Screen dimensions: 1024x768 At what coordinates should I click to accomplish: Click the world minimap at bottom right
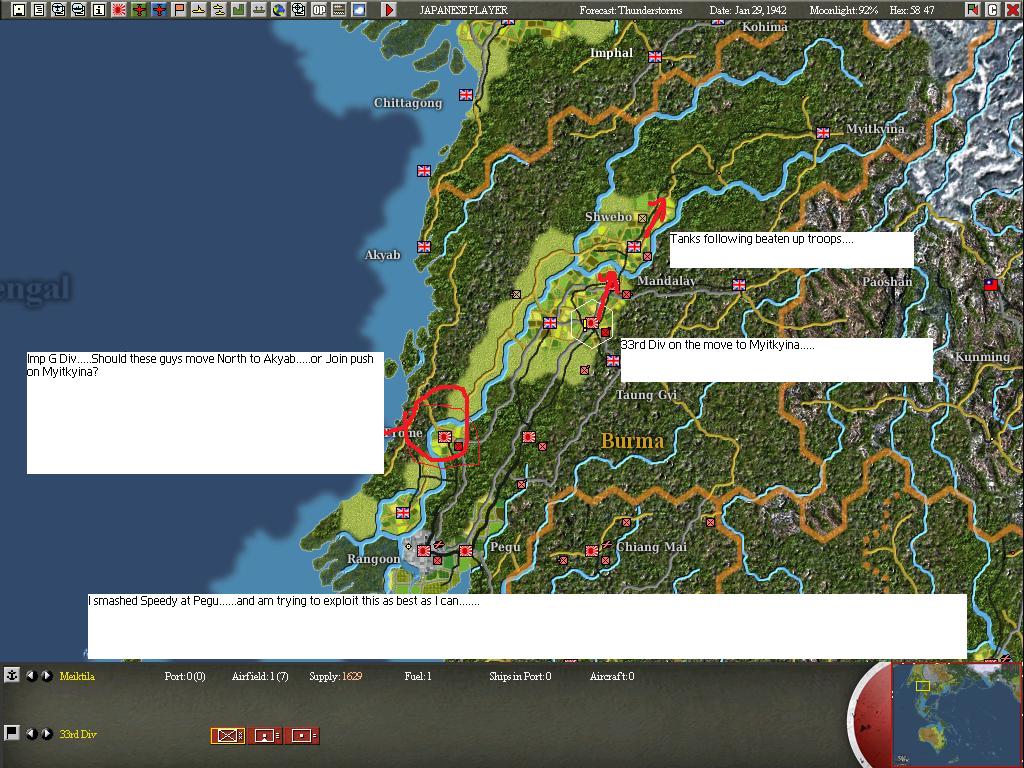(956, 715)
